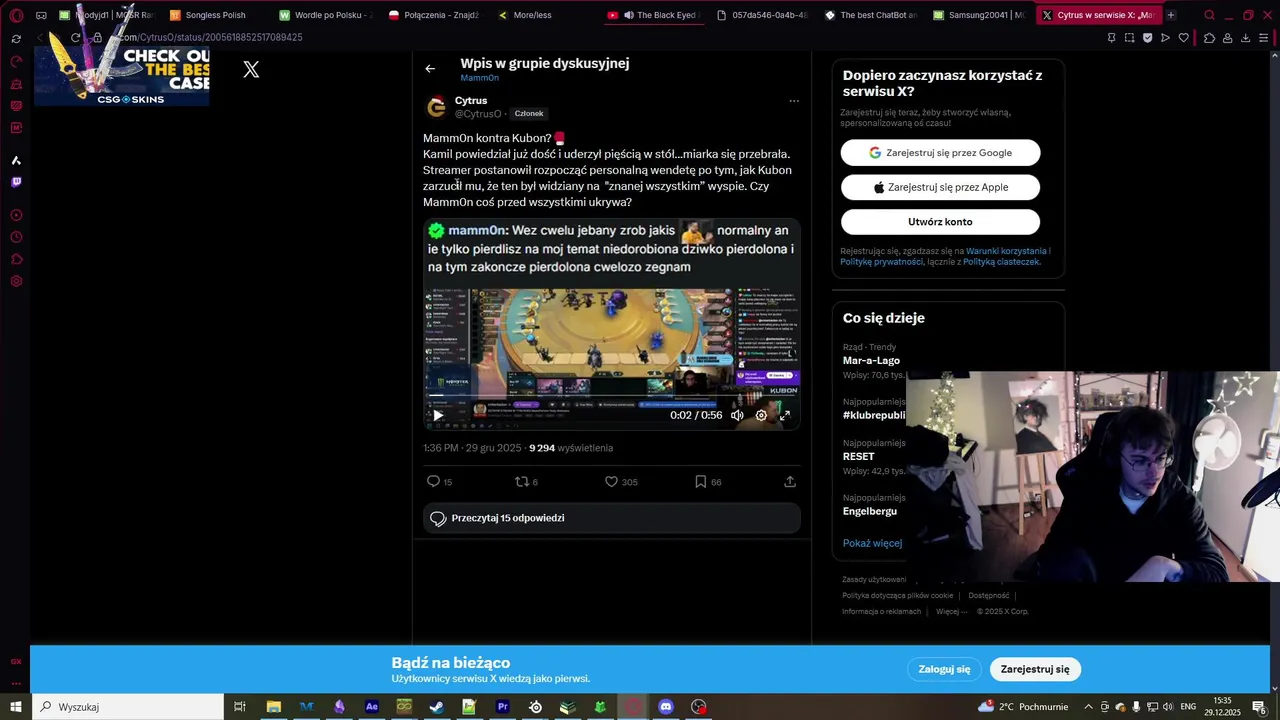This screenshot has height=720, width=1280.
Task: Click Zarejestruj się przez Apple
Action: [940, 187]
